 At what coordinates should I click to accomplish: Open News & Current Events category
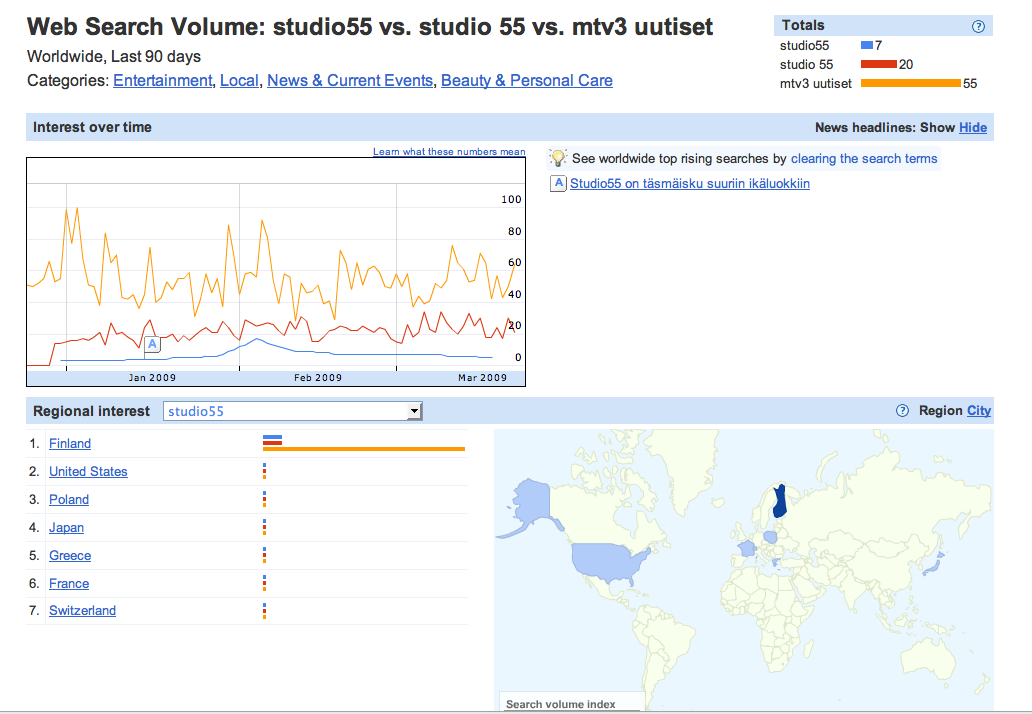click(x=350, y=80)
